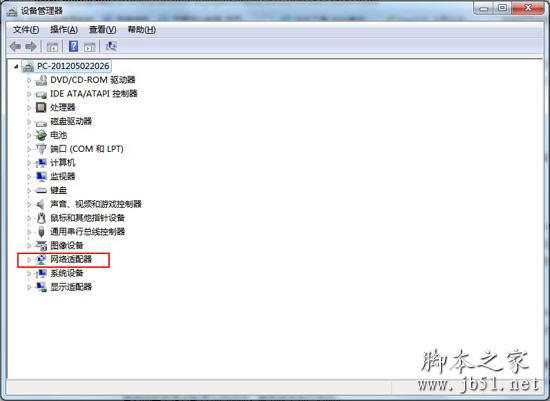
Task: Expand the 显示适配器 node
Action: 29,287
